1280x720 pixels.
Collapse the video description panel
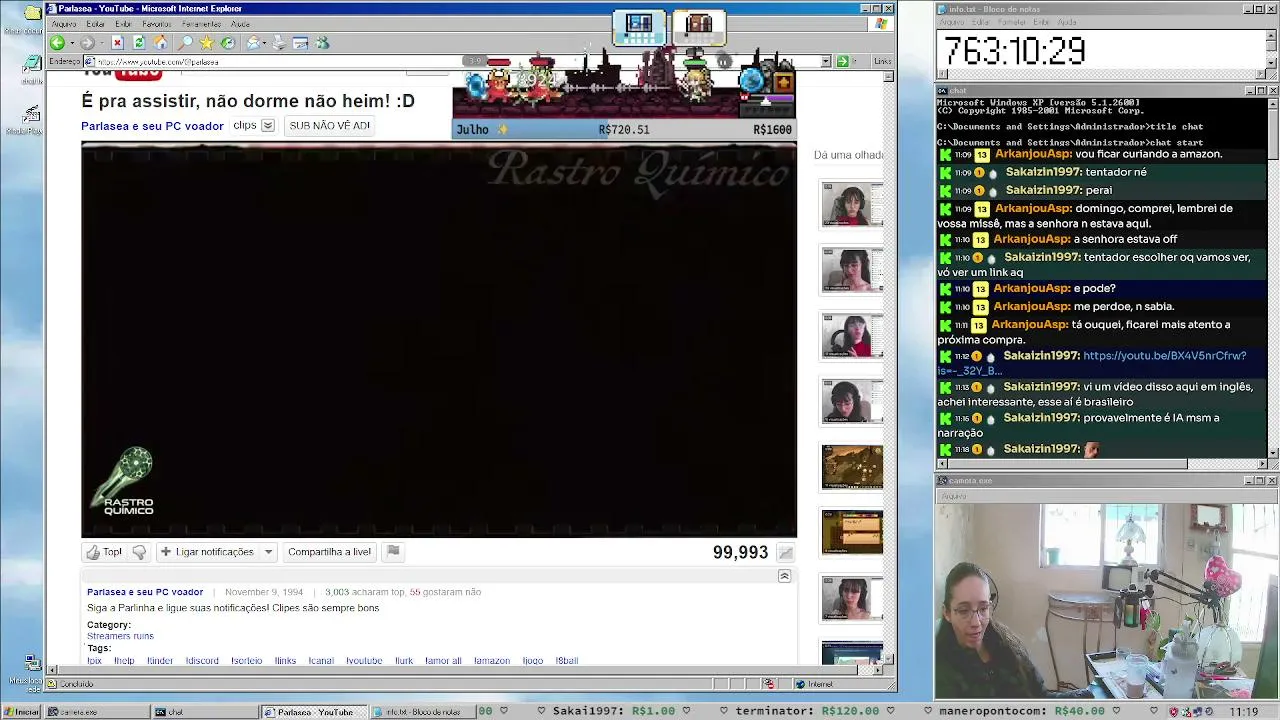(x=784, y=576)
